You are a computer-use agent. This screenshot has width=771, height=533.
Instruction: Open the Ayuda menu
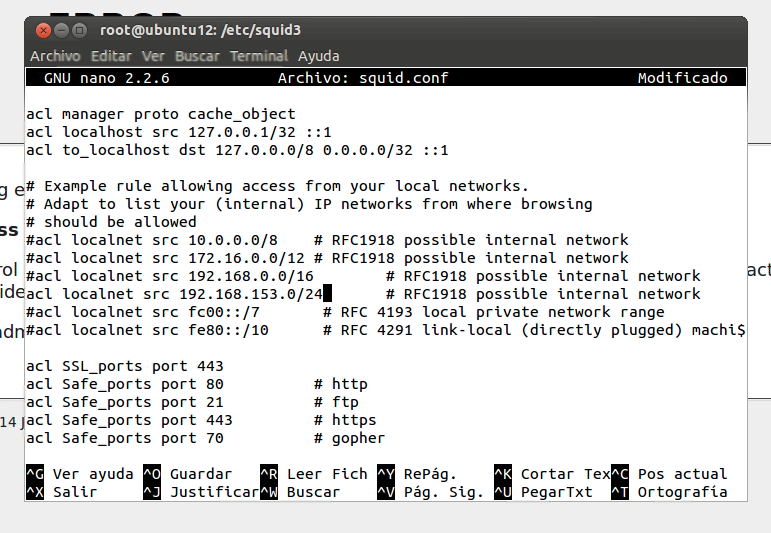click(318, 56)
